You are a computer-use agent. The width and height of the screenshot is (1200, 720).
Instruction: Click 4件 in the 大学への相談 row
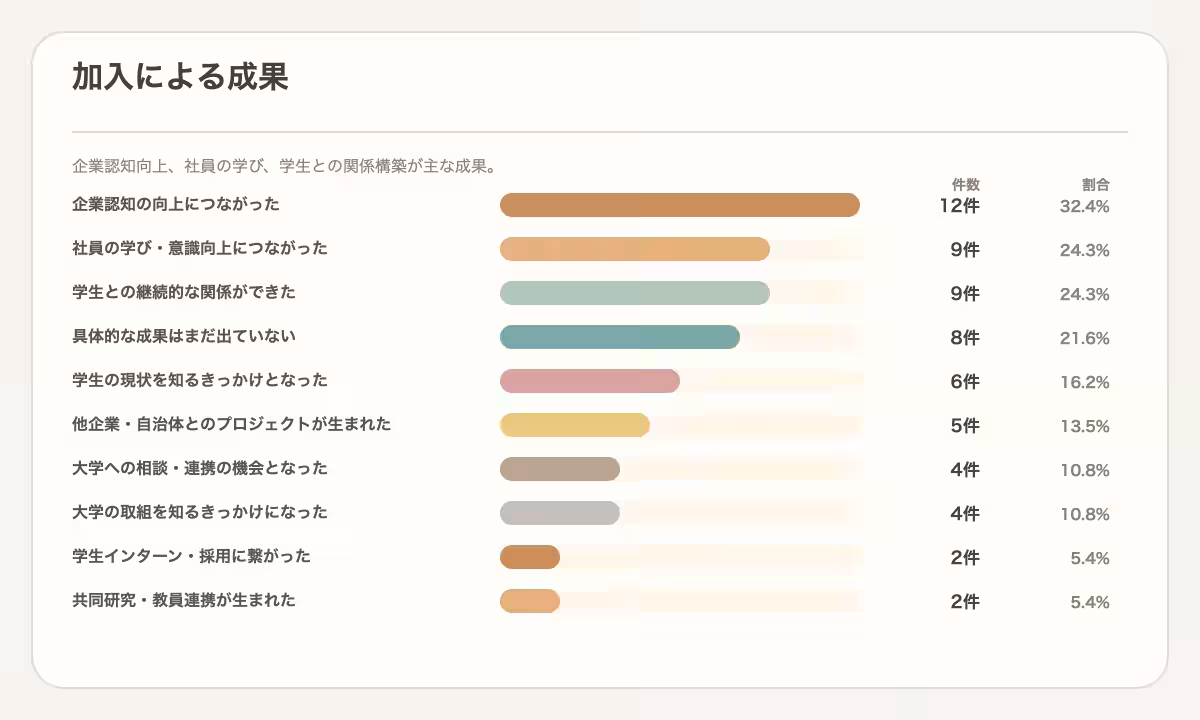click(965, 470)
